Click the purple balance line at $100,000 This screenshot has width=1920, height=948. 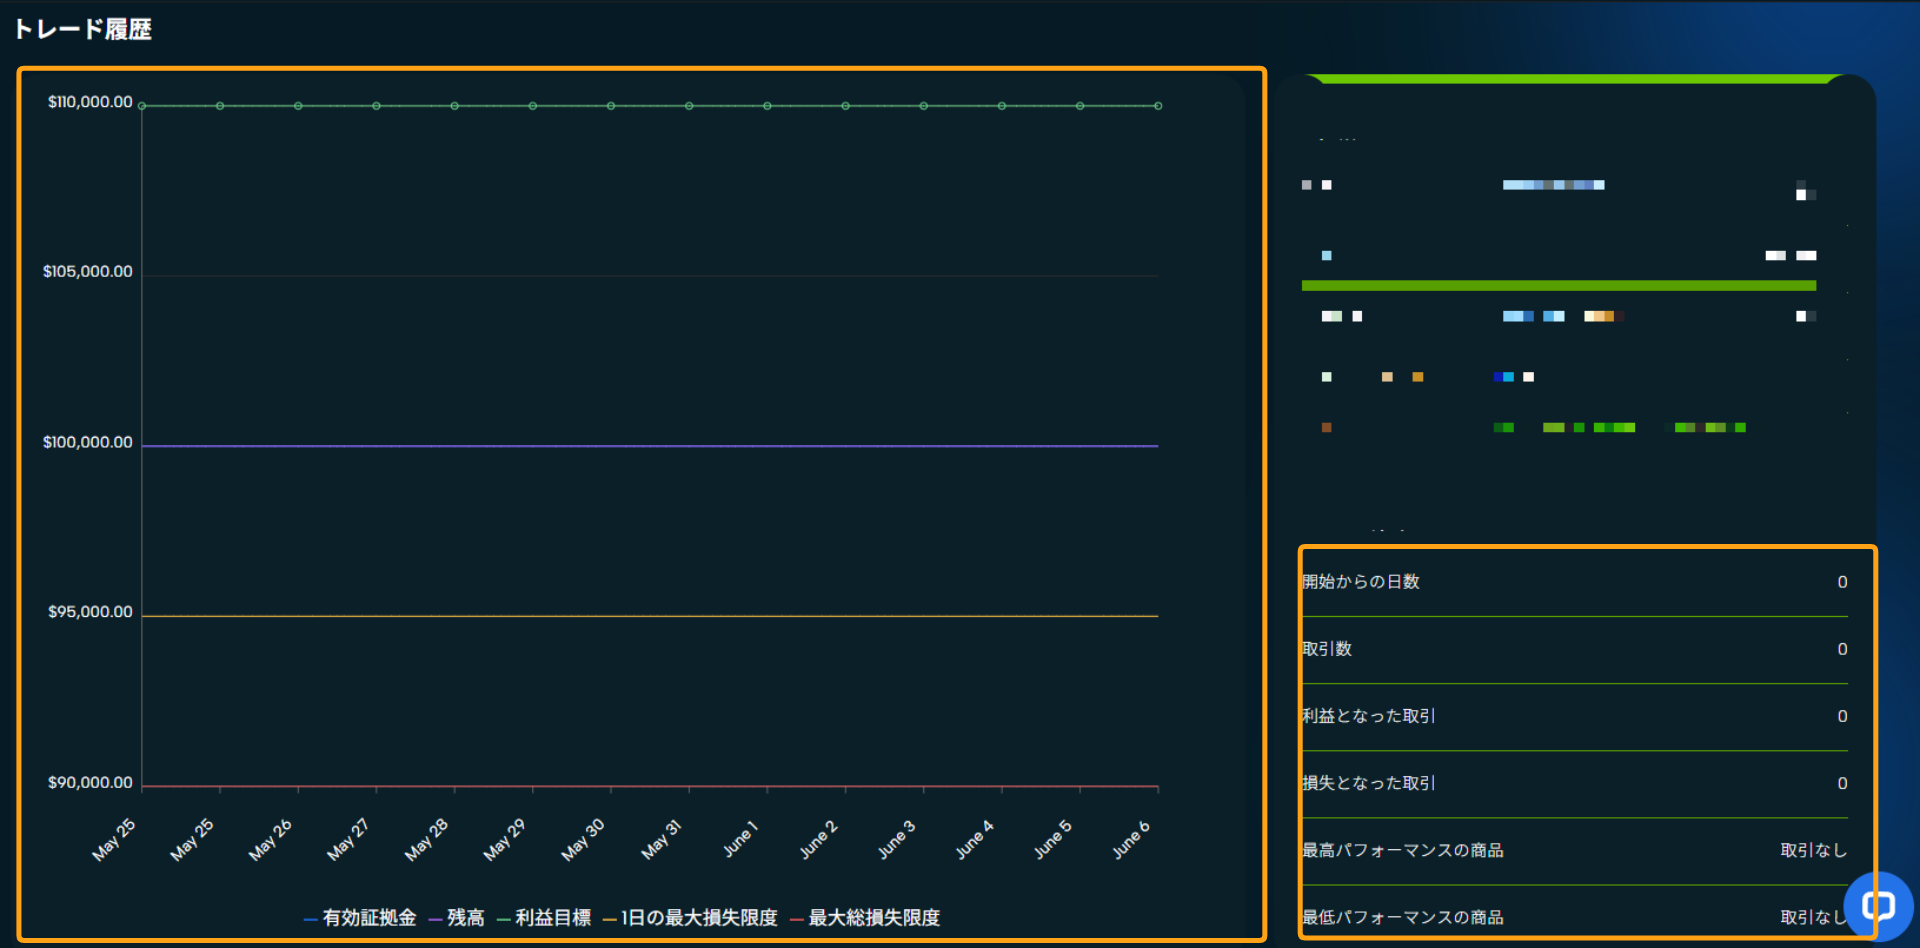coord(650,446)
